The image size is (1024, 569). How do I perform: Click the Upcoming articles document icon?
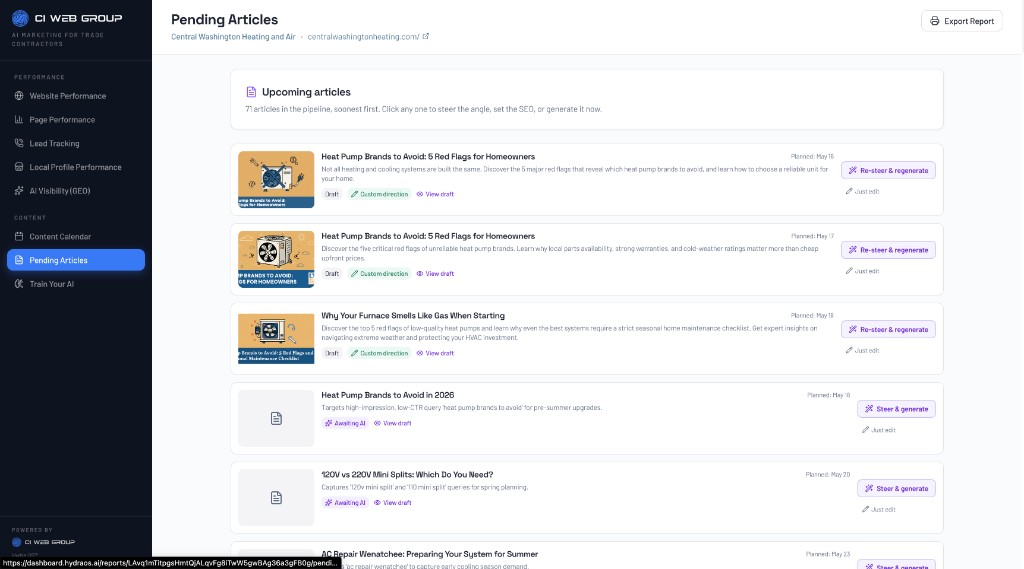click(251, 92)
